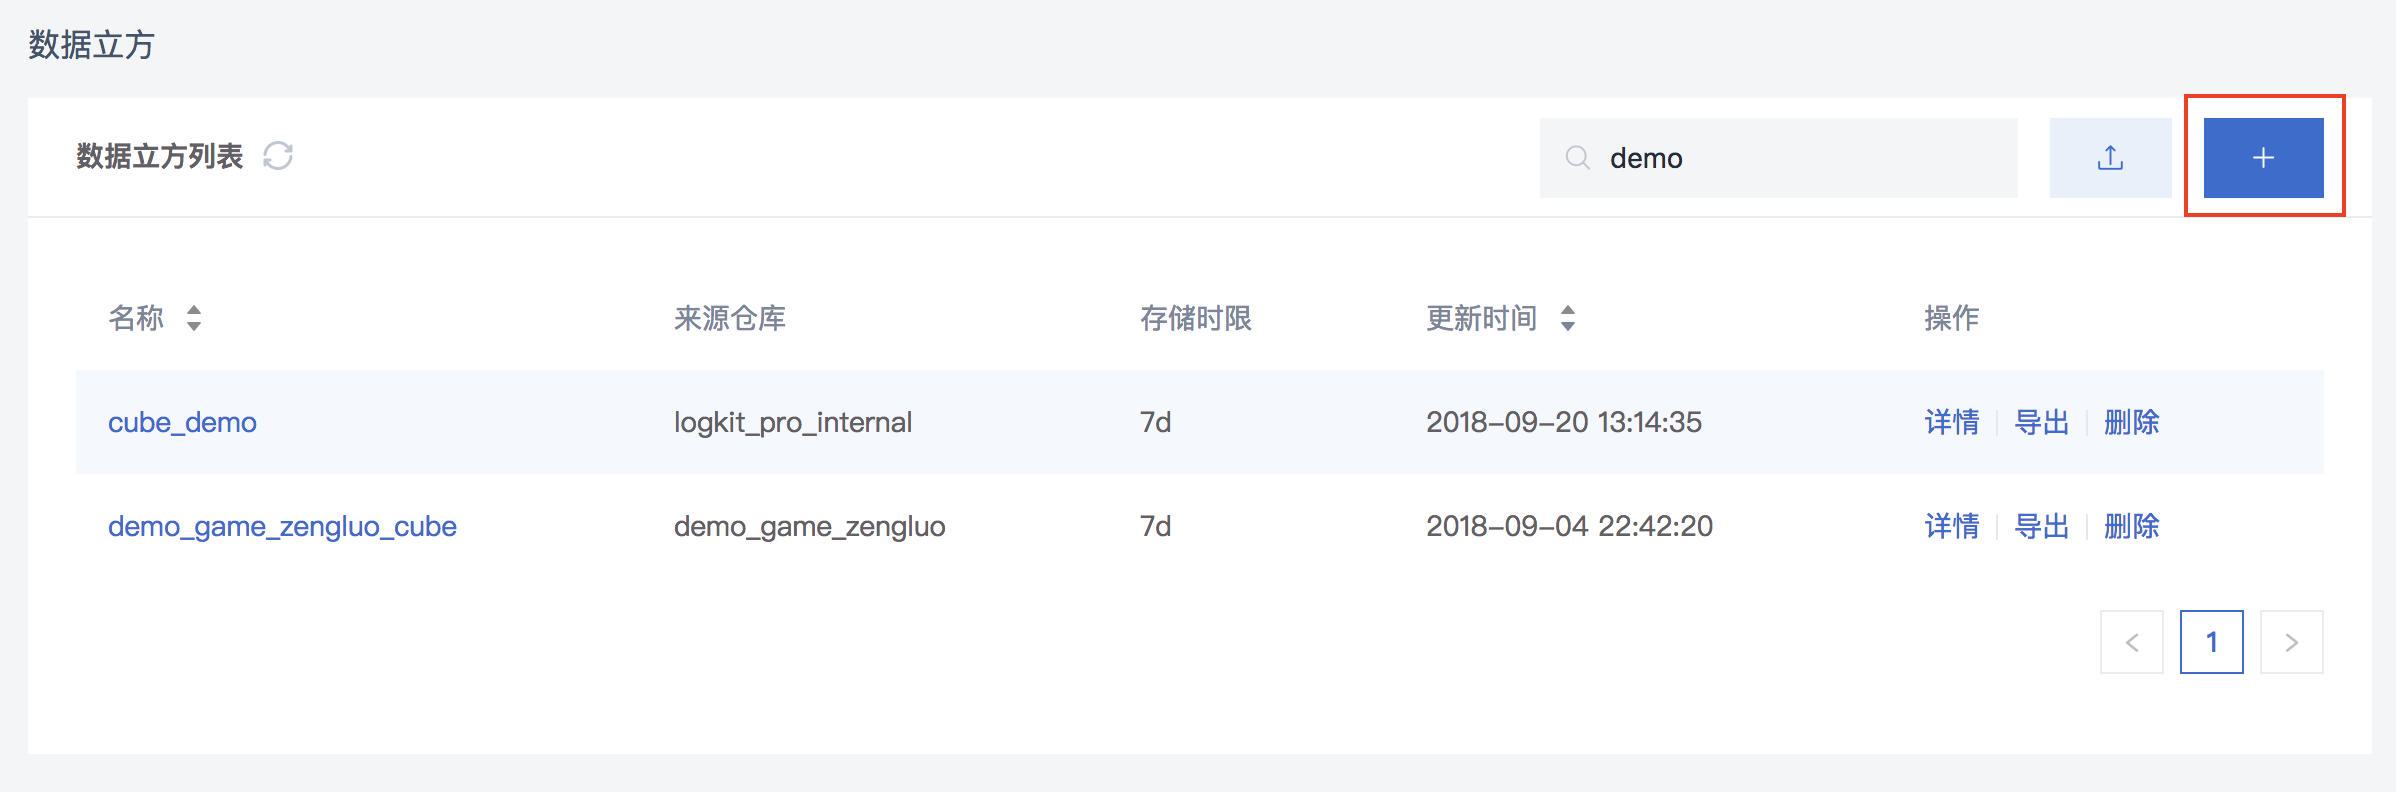
Task: Click 7d retention in demo_game_zengluo_cube row
Action: [1156, 526]
